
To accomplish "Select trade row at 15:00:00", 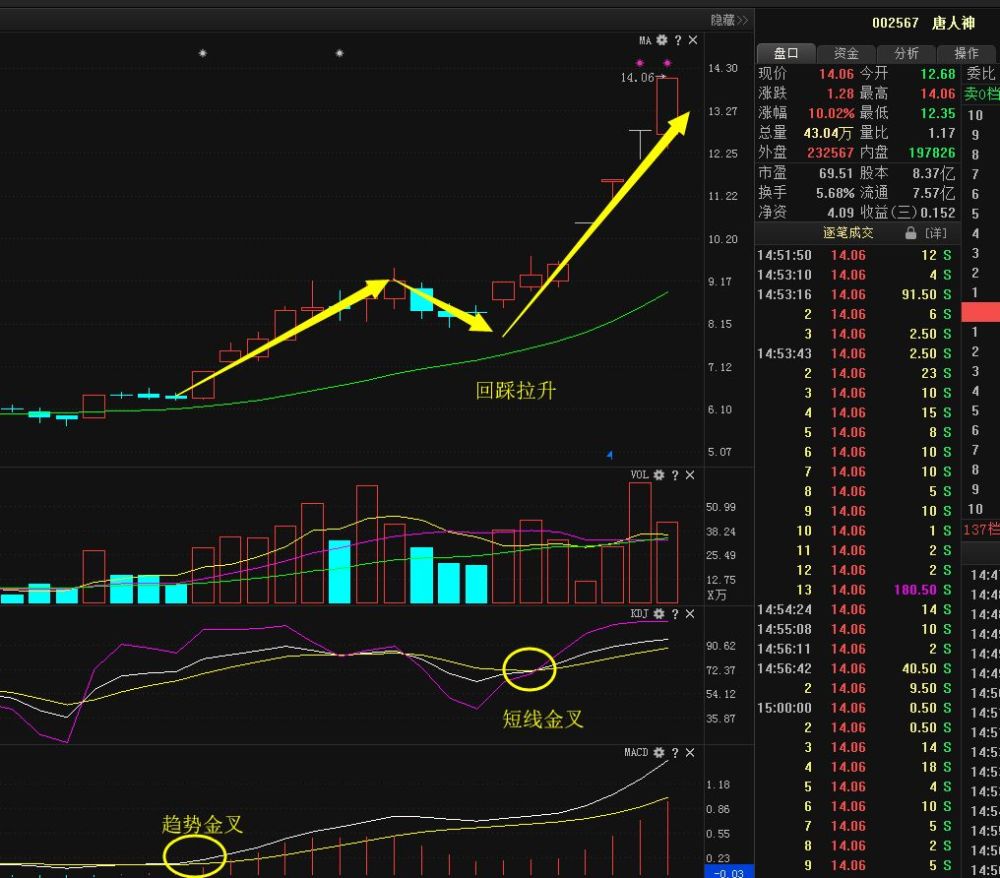I will (855, 708).
